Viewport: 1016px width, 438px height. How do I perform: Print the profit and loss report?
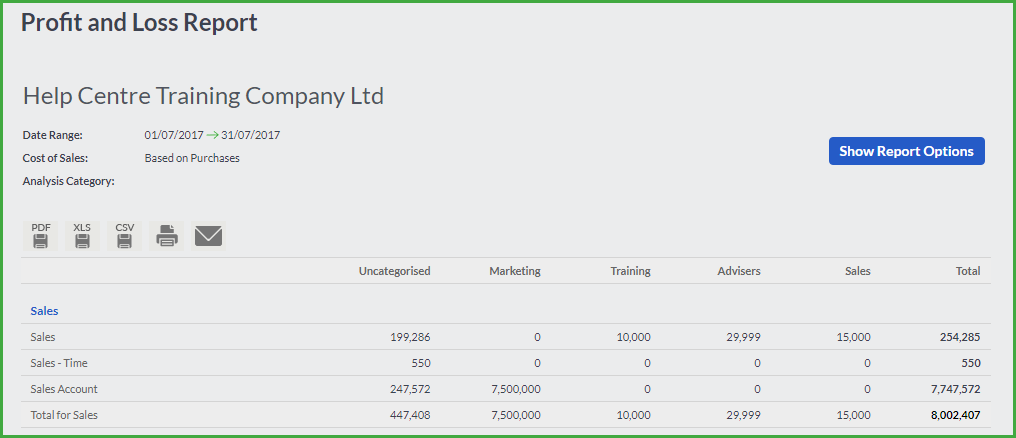(167, 236)
